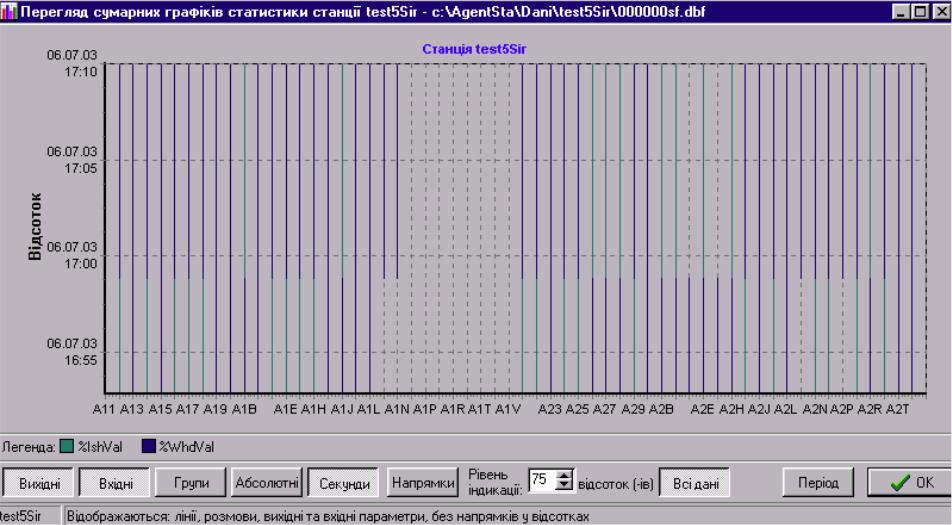Click the 17:10 time axis label
952x525 pixels.
81,72
